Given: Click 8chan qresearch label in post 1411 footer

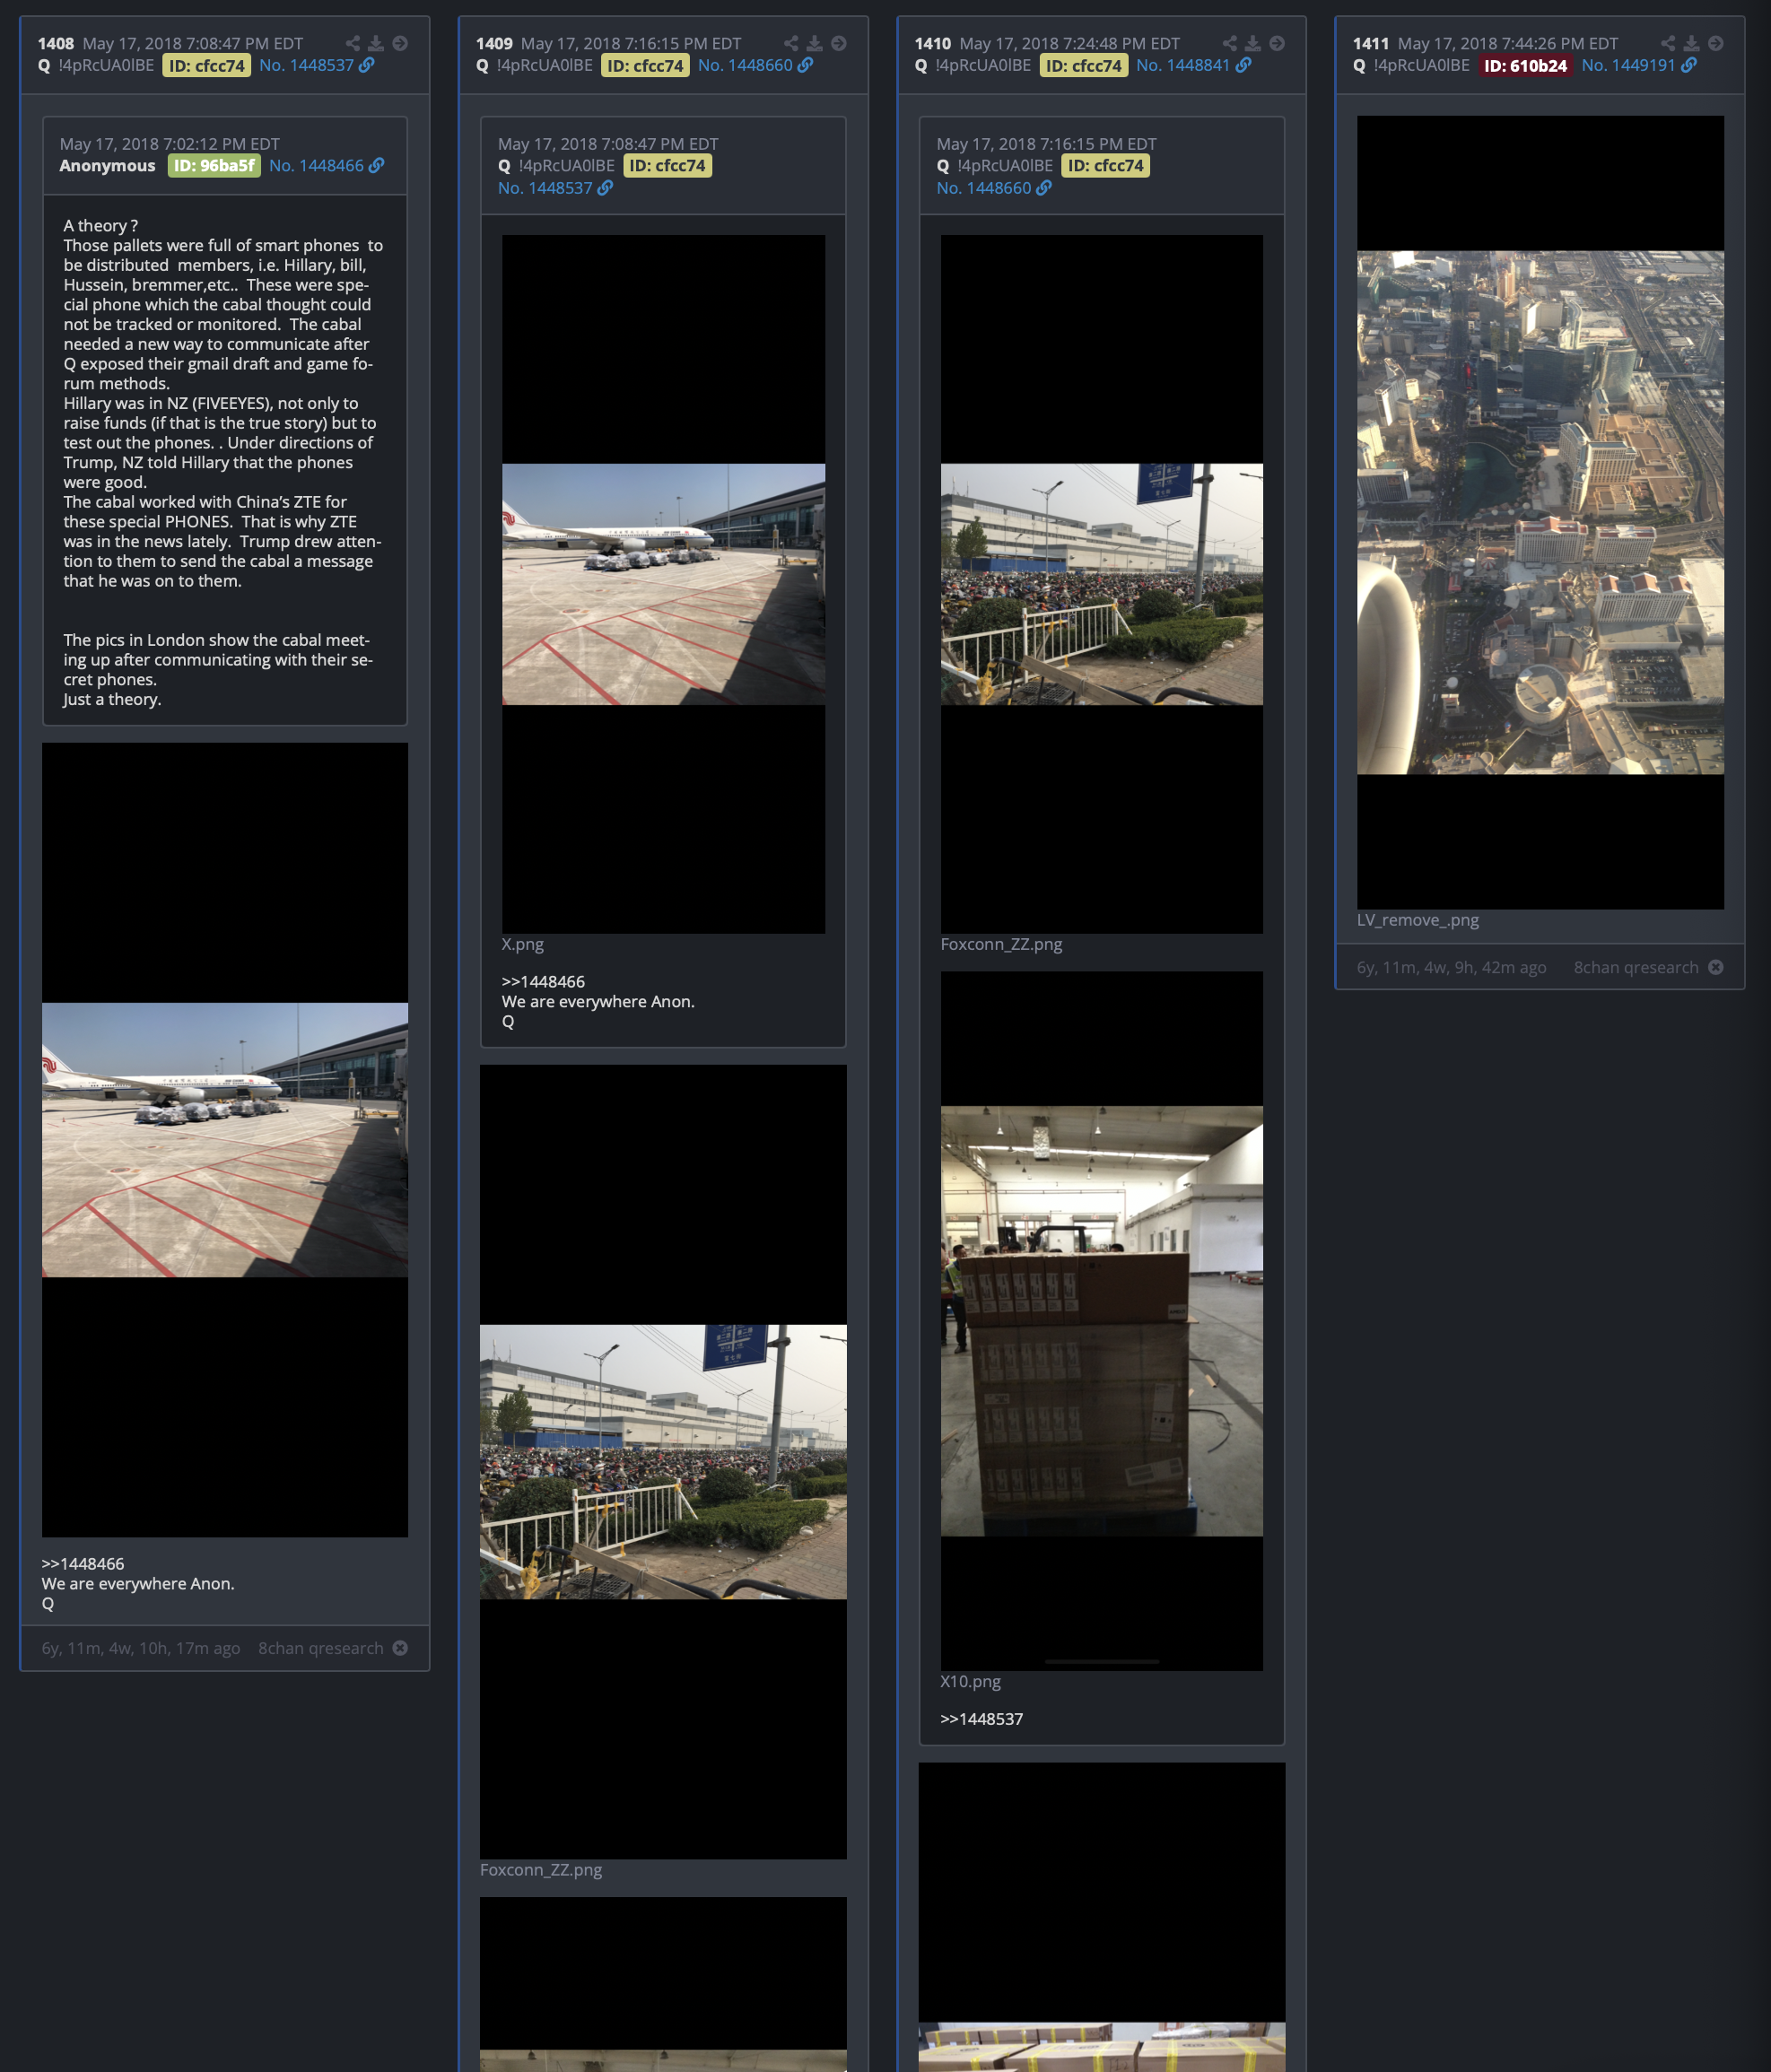Looking at the screenshot, I should point(1636,967).
